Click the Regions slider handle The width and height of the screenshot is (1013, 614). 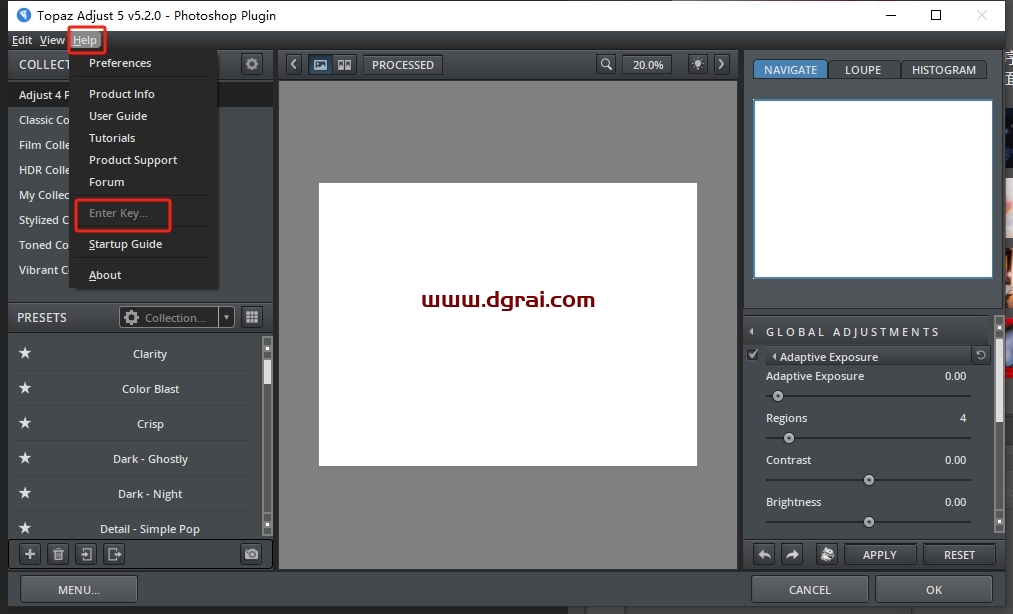[x=788, y=438]
